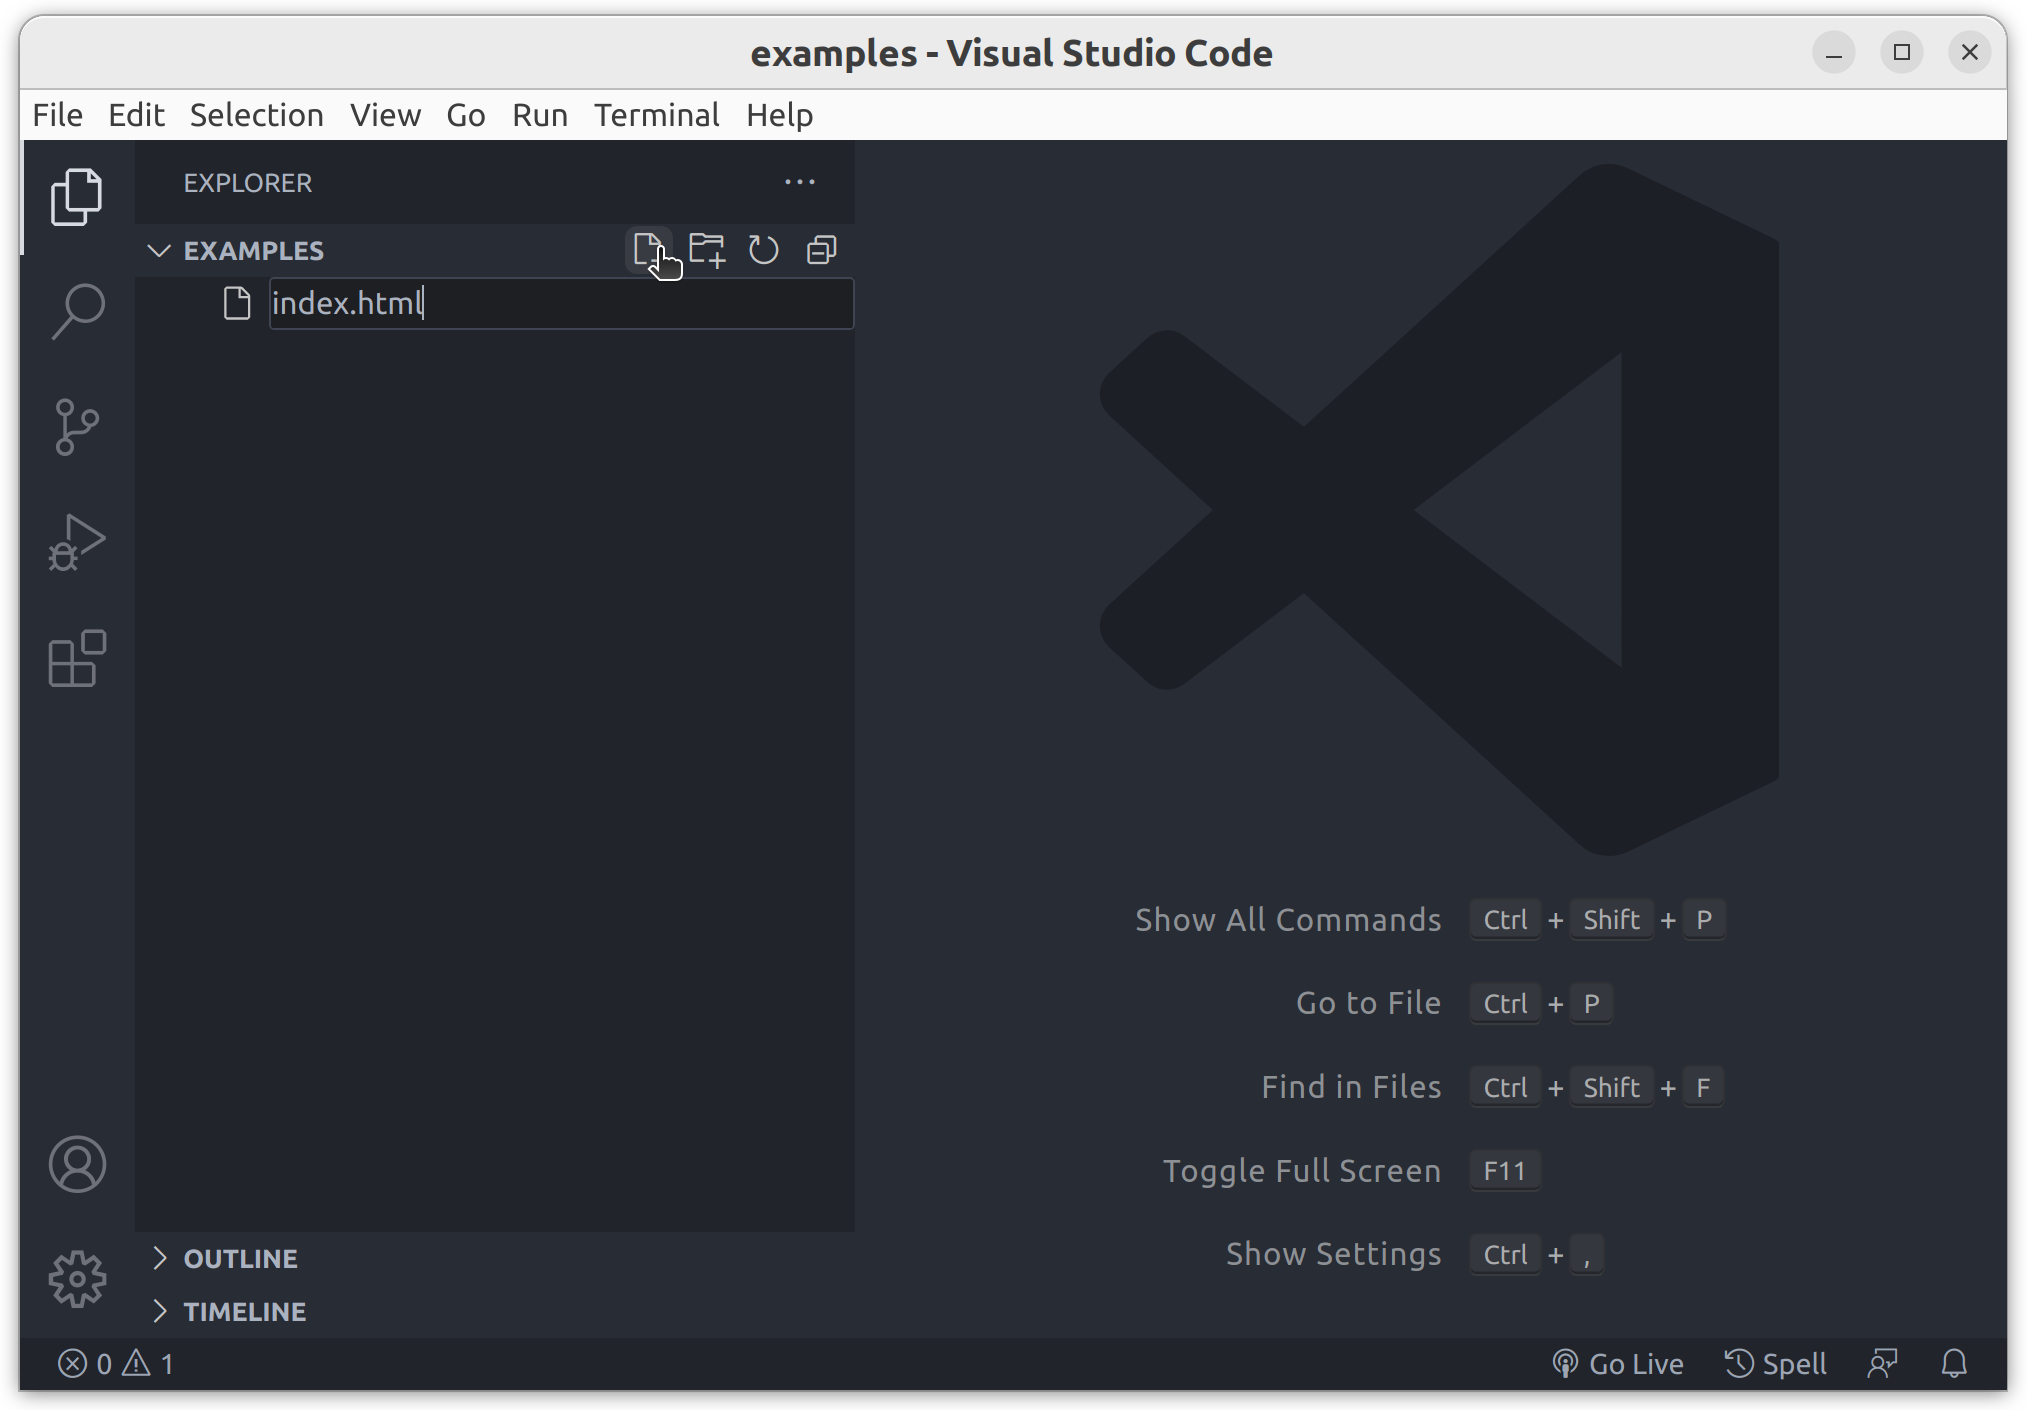Viewport: 2027px width, 1410px height.
Task: Start the server with Go Live
Action: [1617, 1363]
